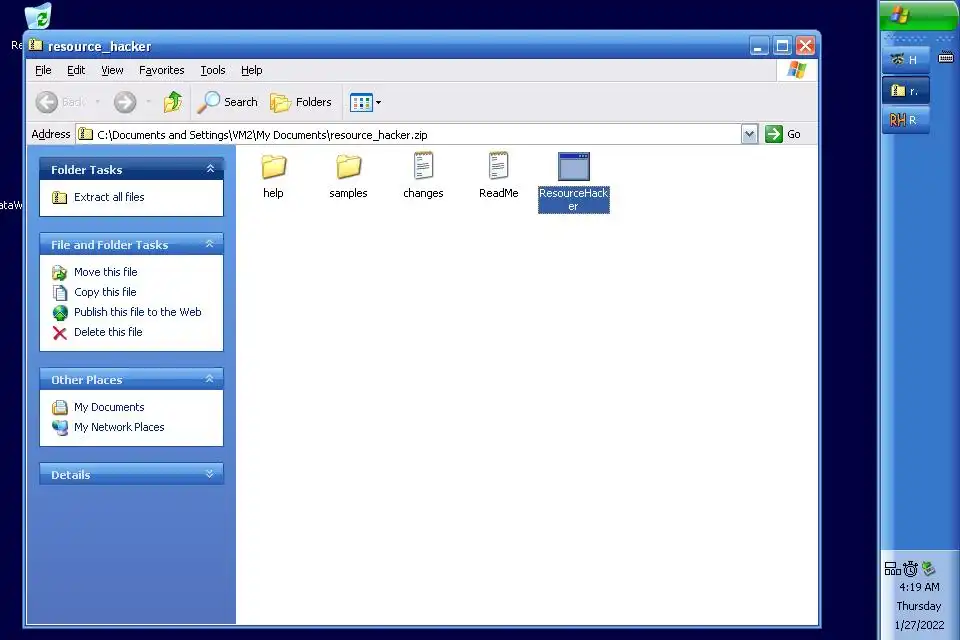Screen dimensions: 960x640
Task: Click the Go button
Action: (783, 134)
